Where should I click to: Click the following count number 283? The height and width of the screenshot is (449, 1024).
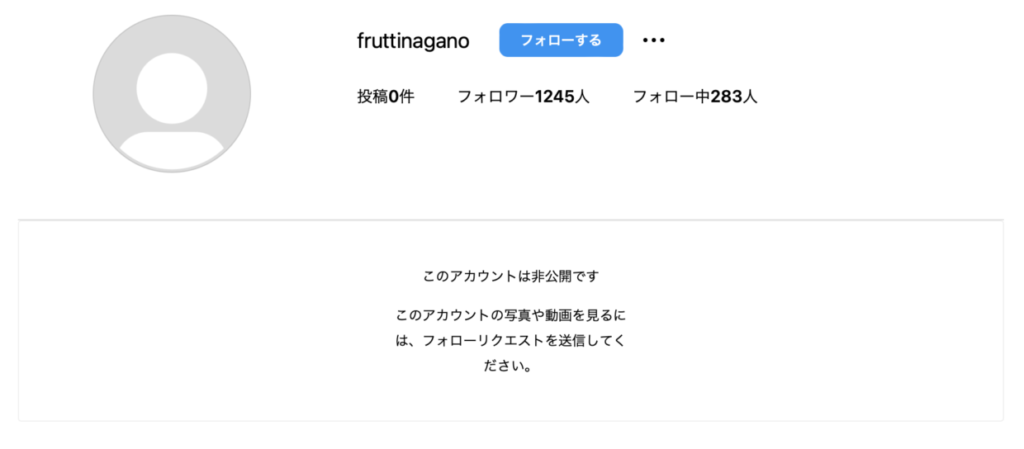pyautogui.click(x=727, y=97)
